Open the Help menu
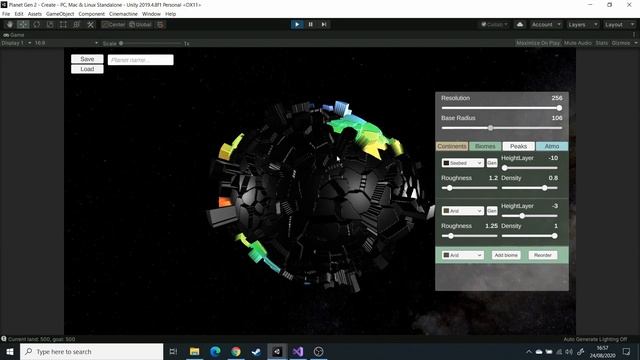This screenshot has height=360, width=640. coord(171,14)
